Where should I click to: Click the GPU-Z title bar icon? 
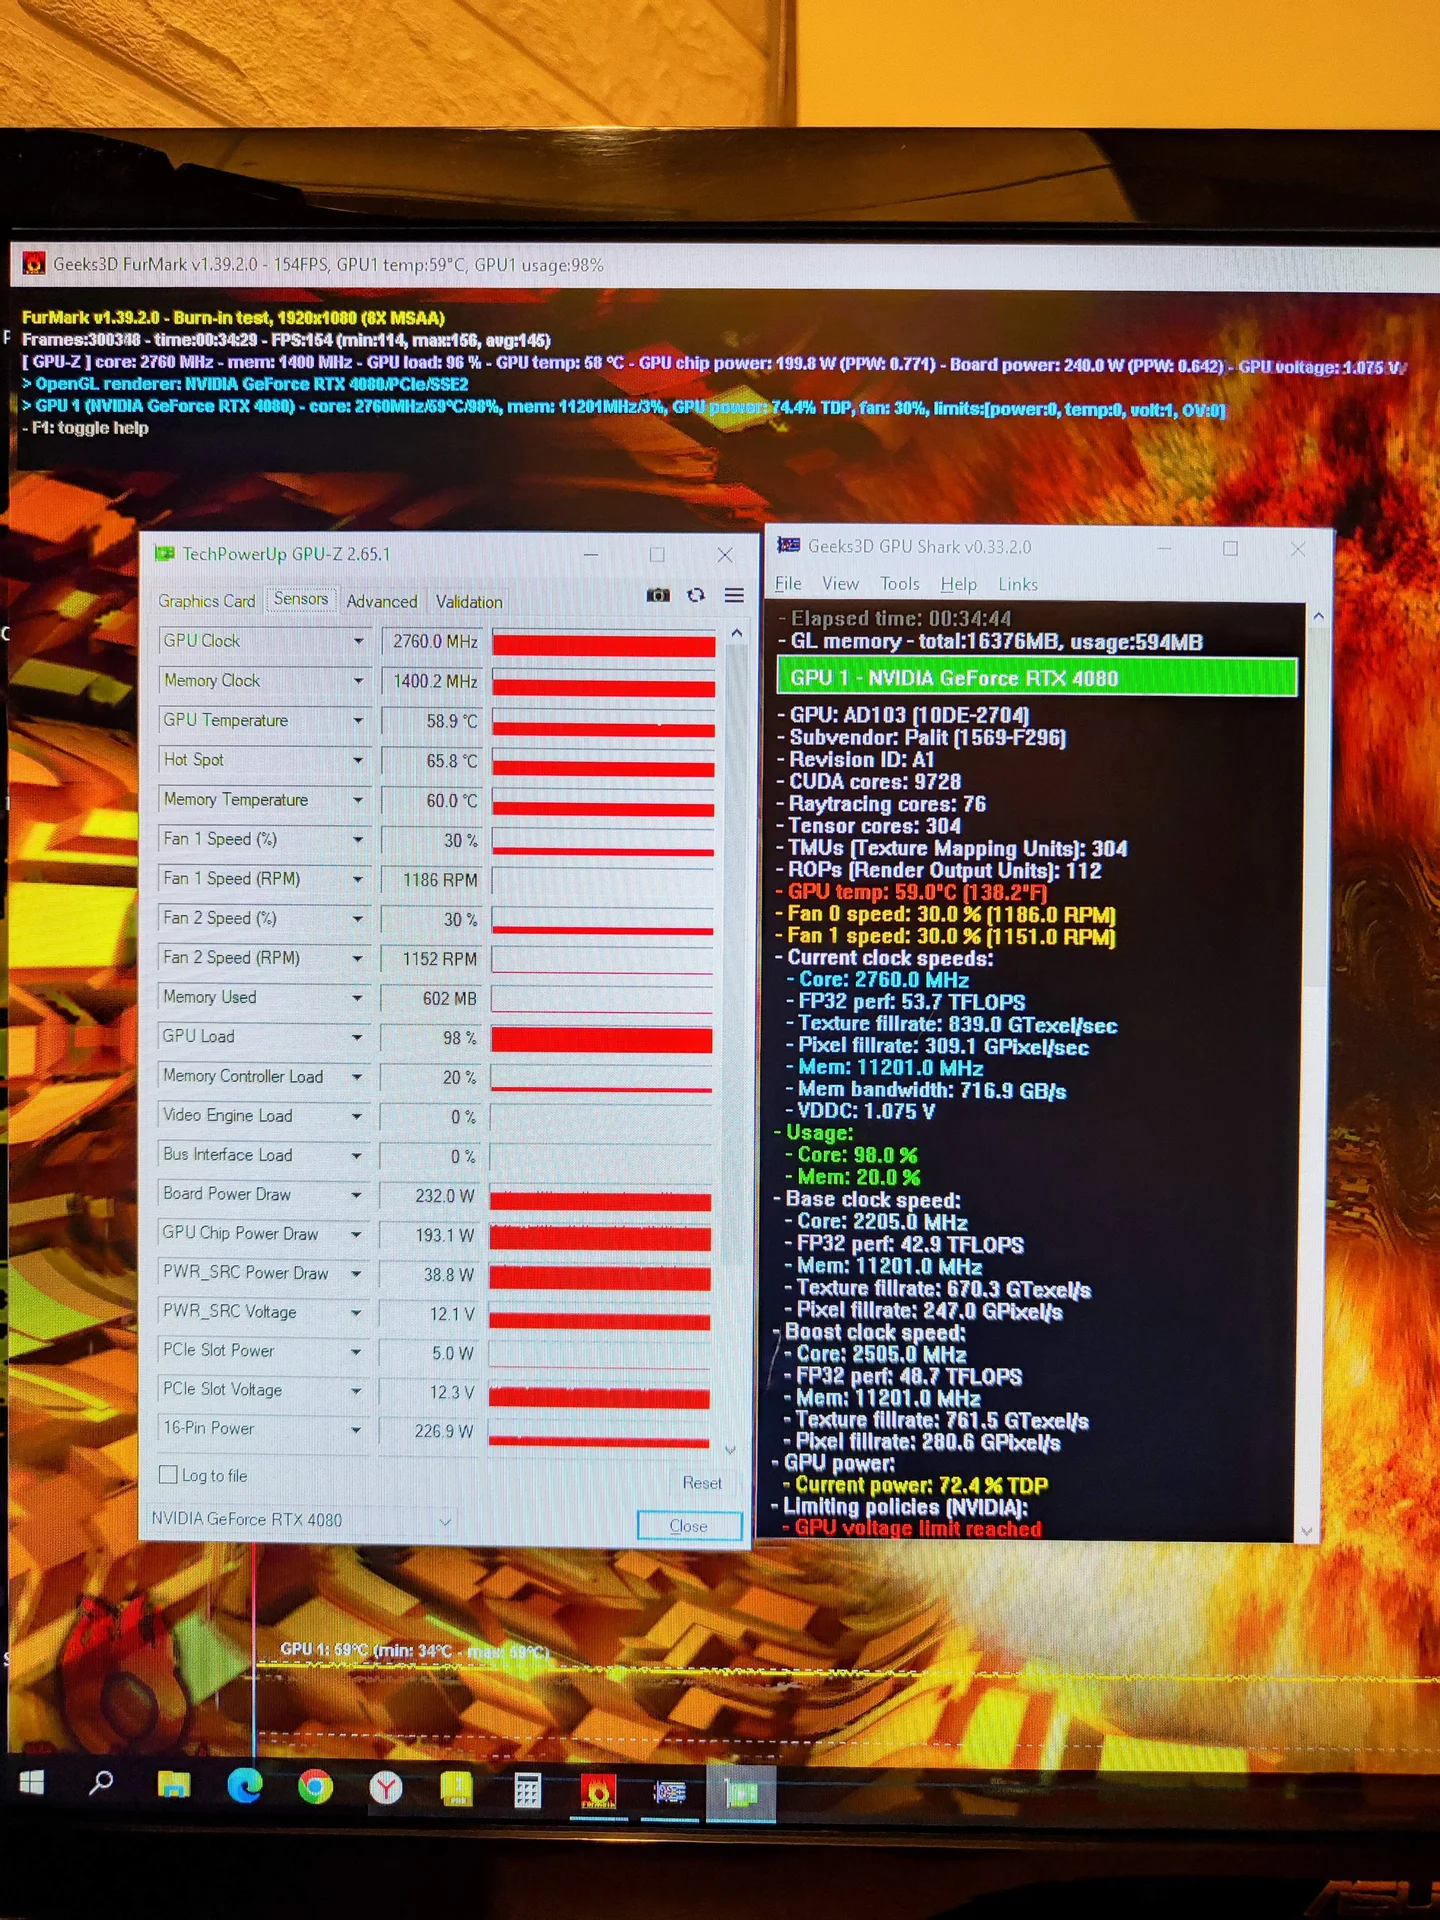(165, 553)
